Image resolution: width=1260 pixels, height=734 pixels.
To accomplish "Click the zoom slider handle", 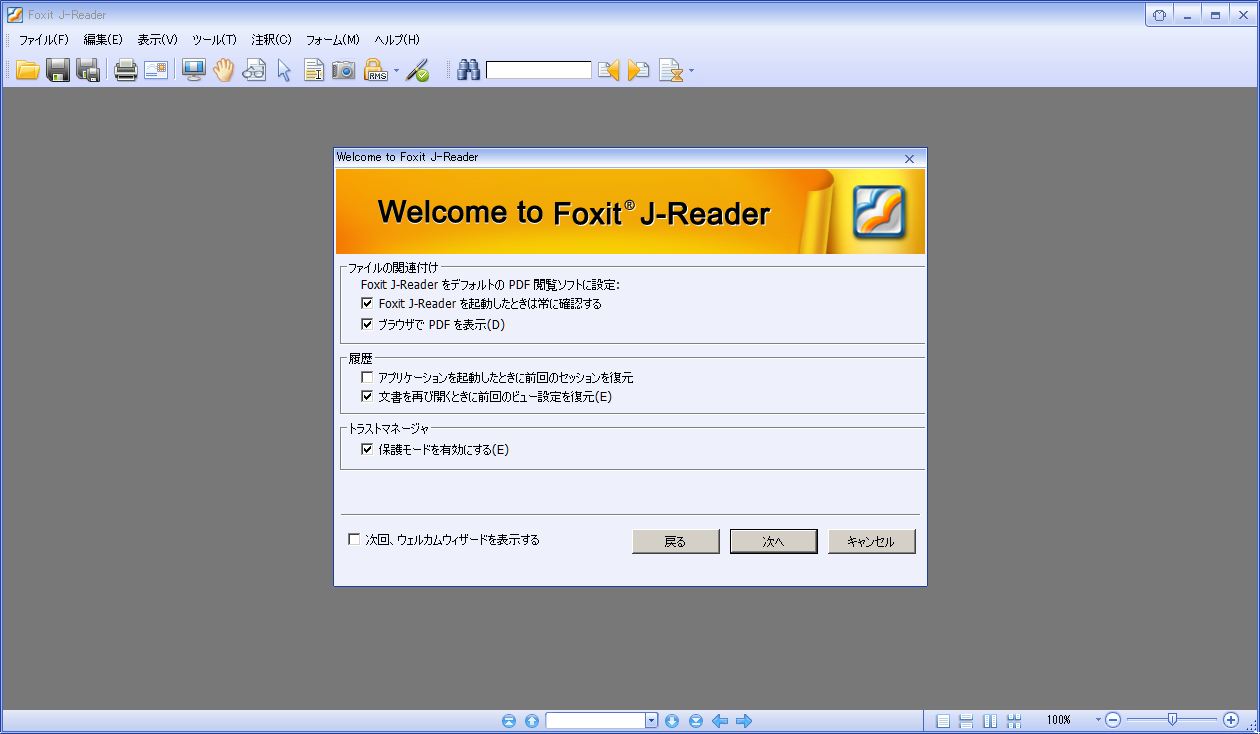I will 1172,719.
